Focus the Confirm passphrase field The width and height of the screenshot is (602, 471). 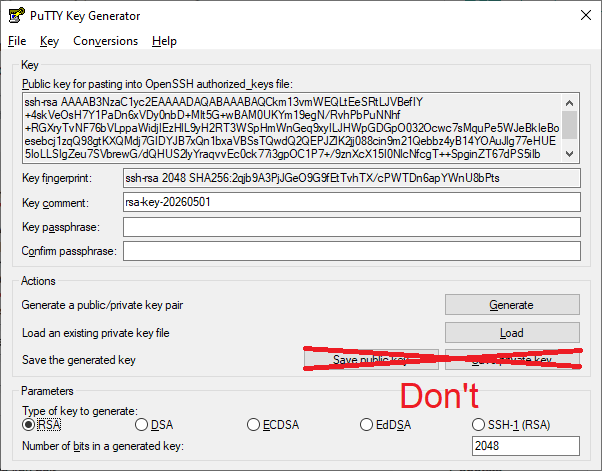352,251
